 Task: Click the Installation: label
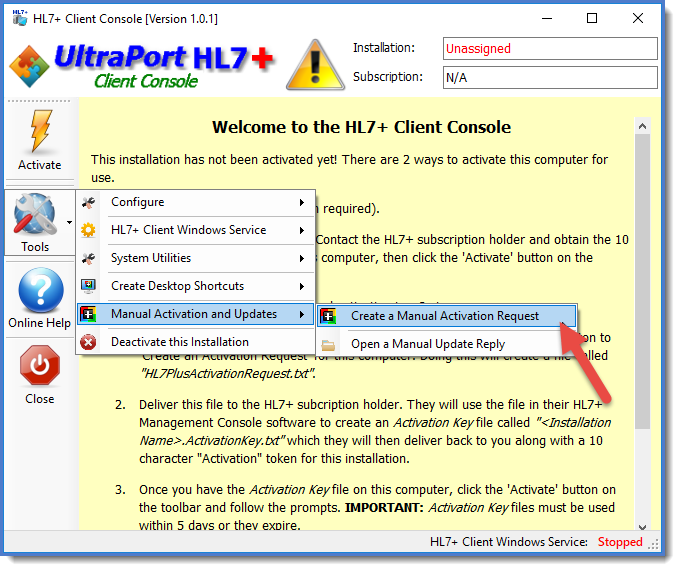[x=384, y=48]
